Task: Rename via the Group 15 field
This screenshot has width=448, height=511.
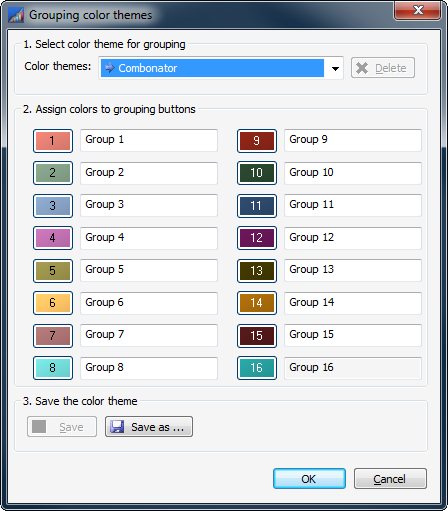Action: (353, 335)
